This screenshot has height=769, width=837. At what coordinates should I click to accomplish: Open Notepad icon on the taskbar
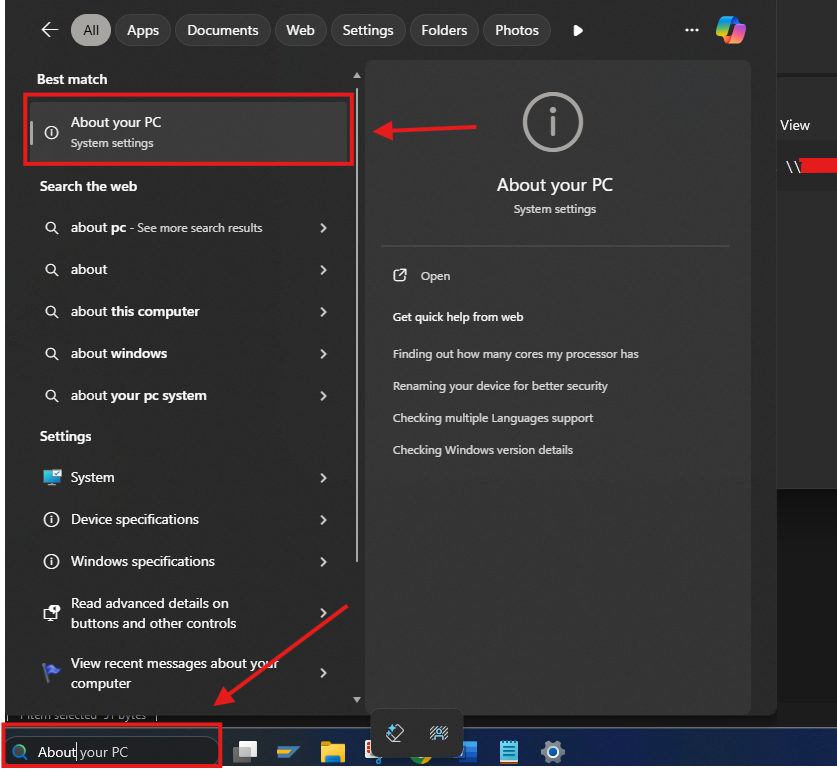pyautogui.click(x=509, y=751)
